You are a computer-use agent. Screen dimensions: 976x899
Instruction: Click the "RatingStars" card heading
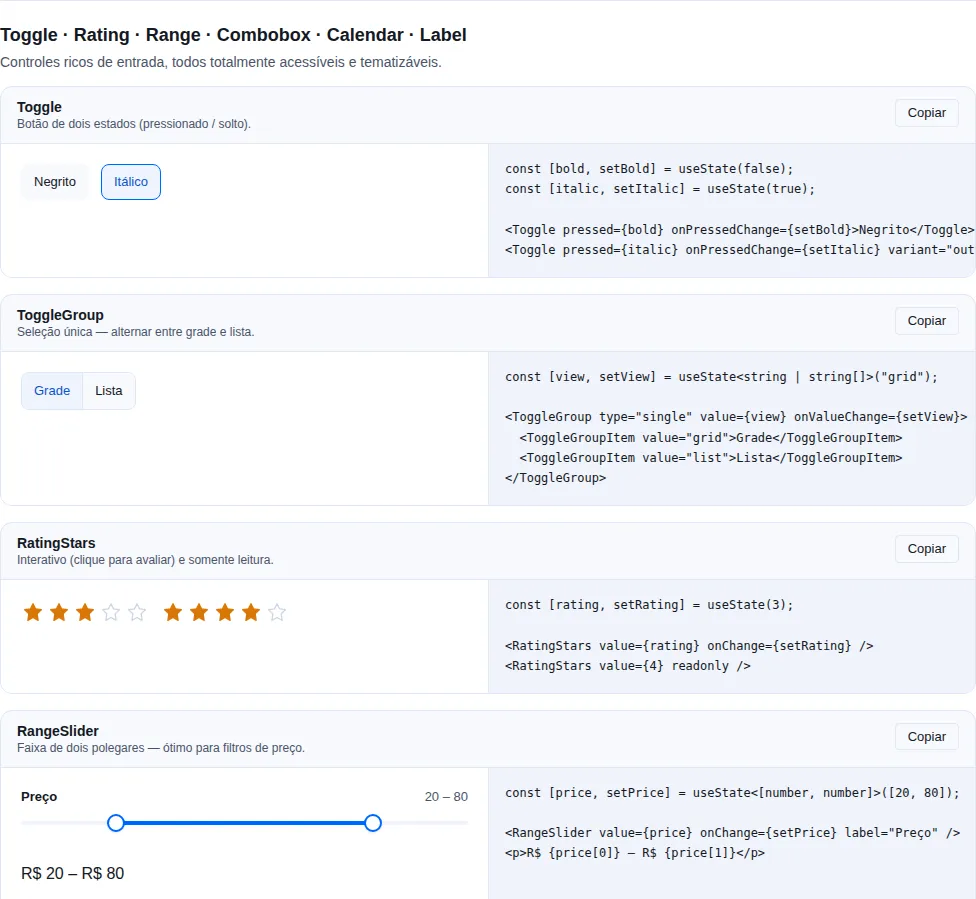[56, 543]
